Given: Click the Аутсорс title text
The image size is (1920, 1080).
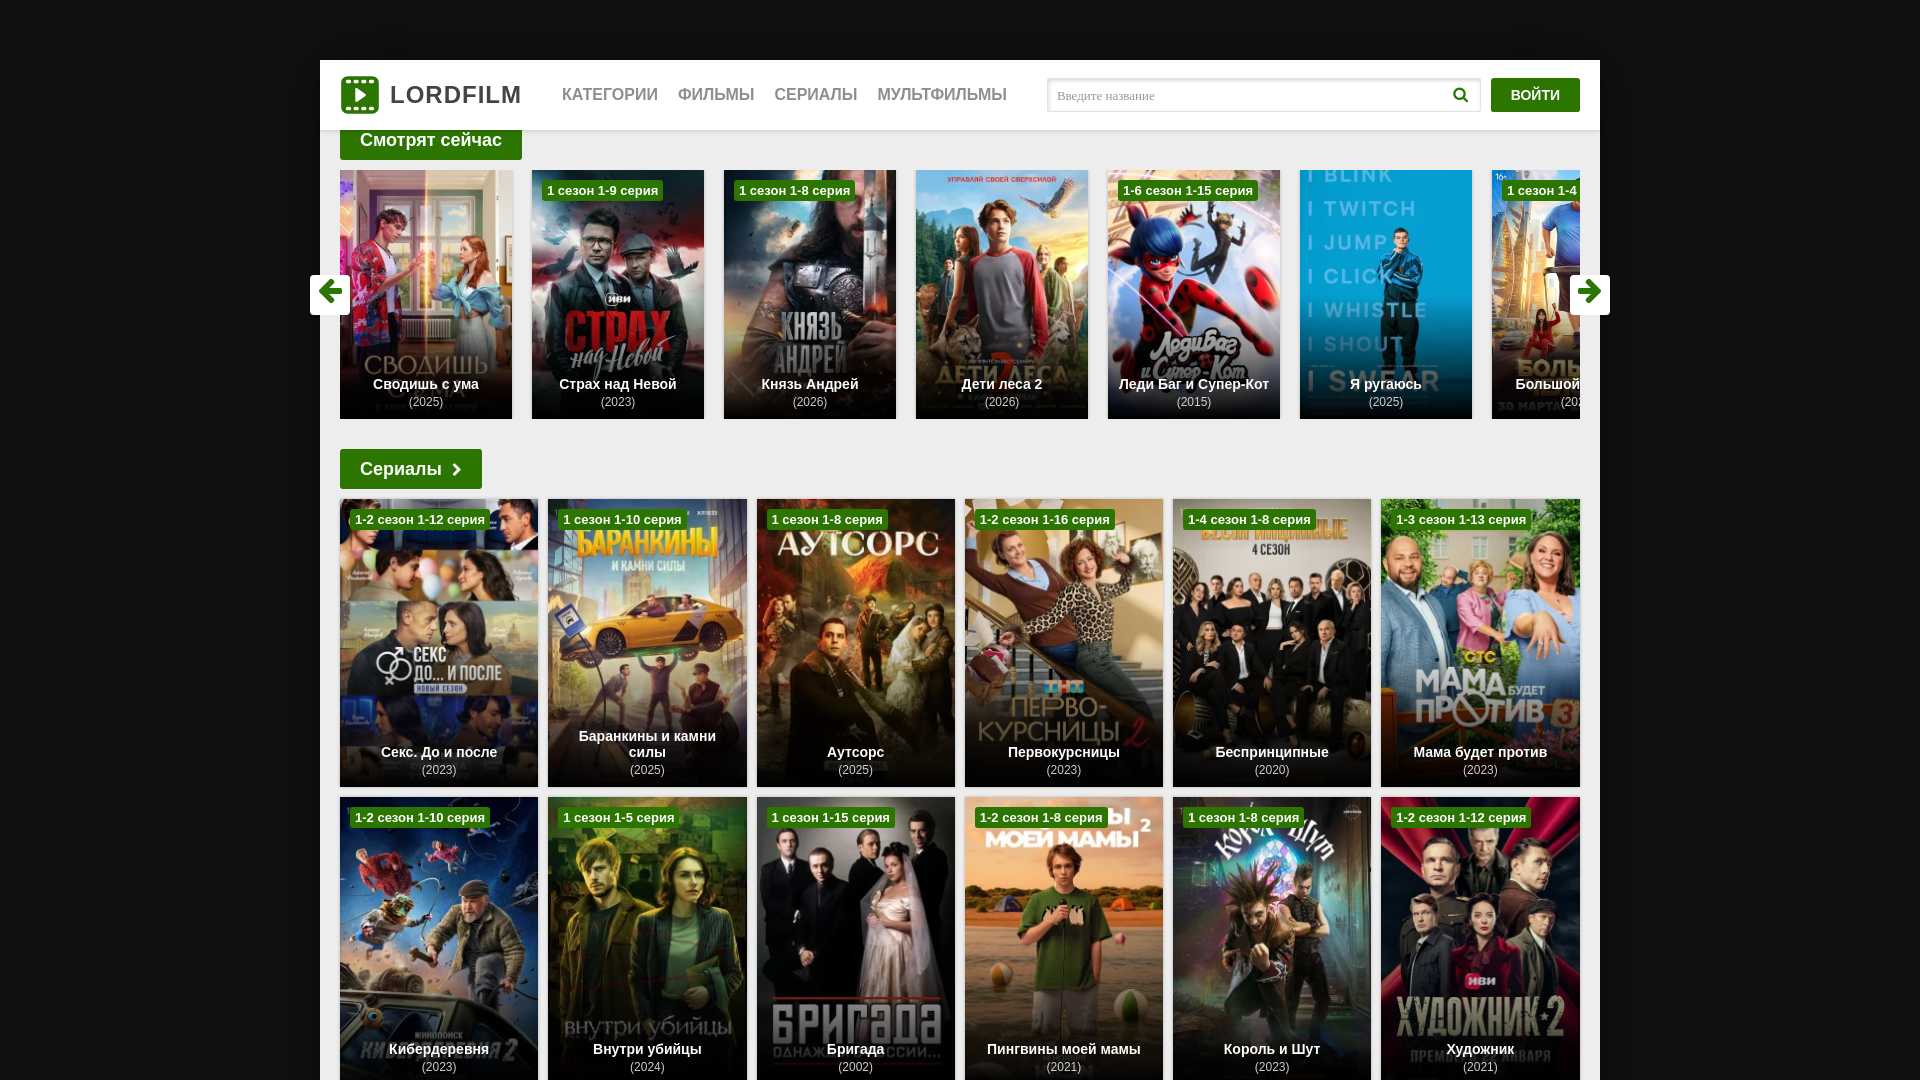Looking at the screenshot, I should [x=856, y=752].
